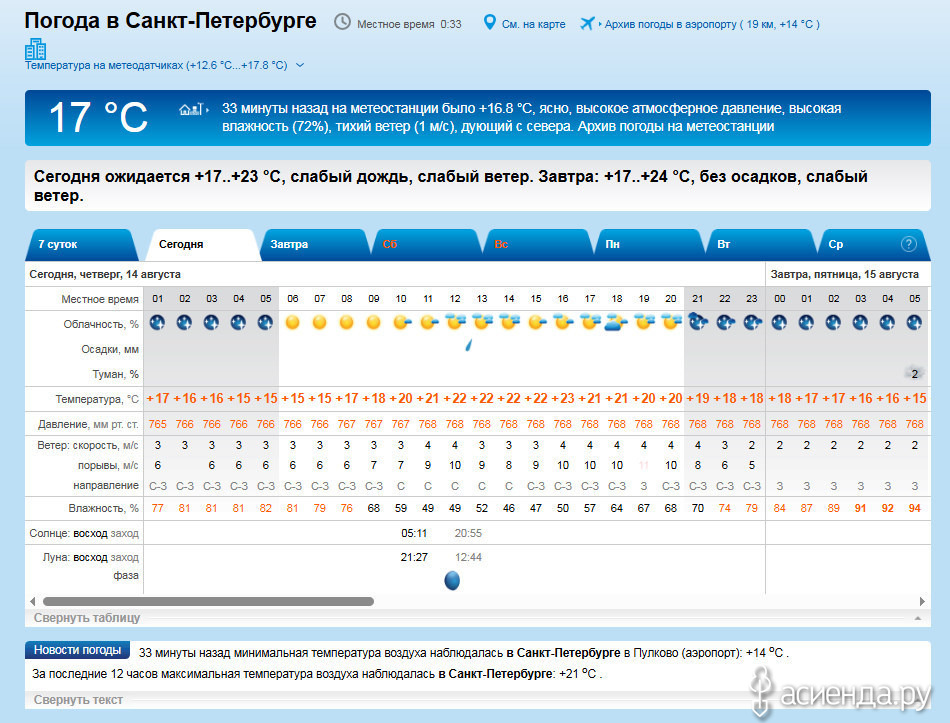Image resolution: width=950 pixels, height=723 pixels.
Task: Click the right scroll arrow of the table
Action: (922, 602)
